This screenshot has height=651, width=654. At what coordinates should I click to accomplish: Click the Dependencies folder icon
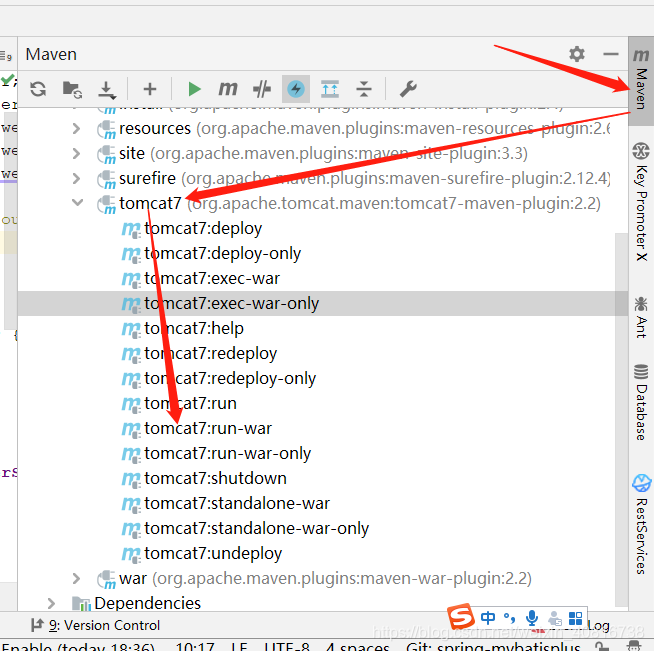coord(81,603)
